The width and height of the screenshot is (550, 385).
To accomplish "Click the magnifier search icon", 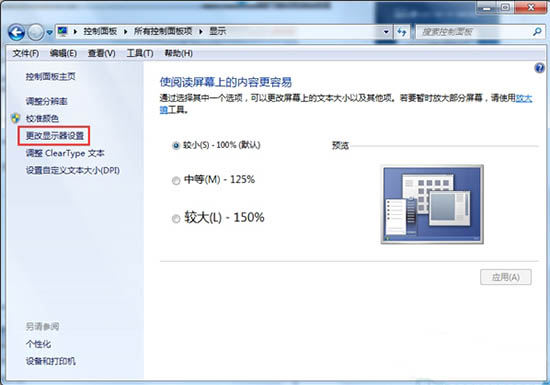I will click(537, 32).
